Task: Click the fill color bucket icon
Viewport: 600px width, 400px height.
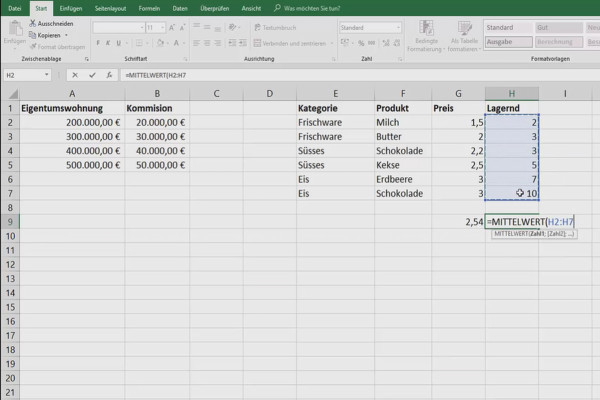Action: point(160,43)
